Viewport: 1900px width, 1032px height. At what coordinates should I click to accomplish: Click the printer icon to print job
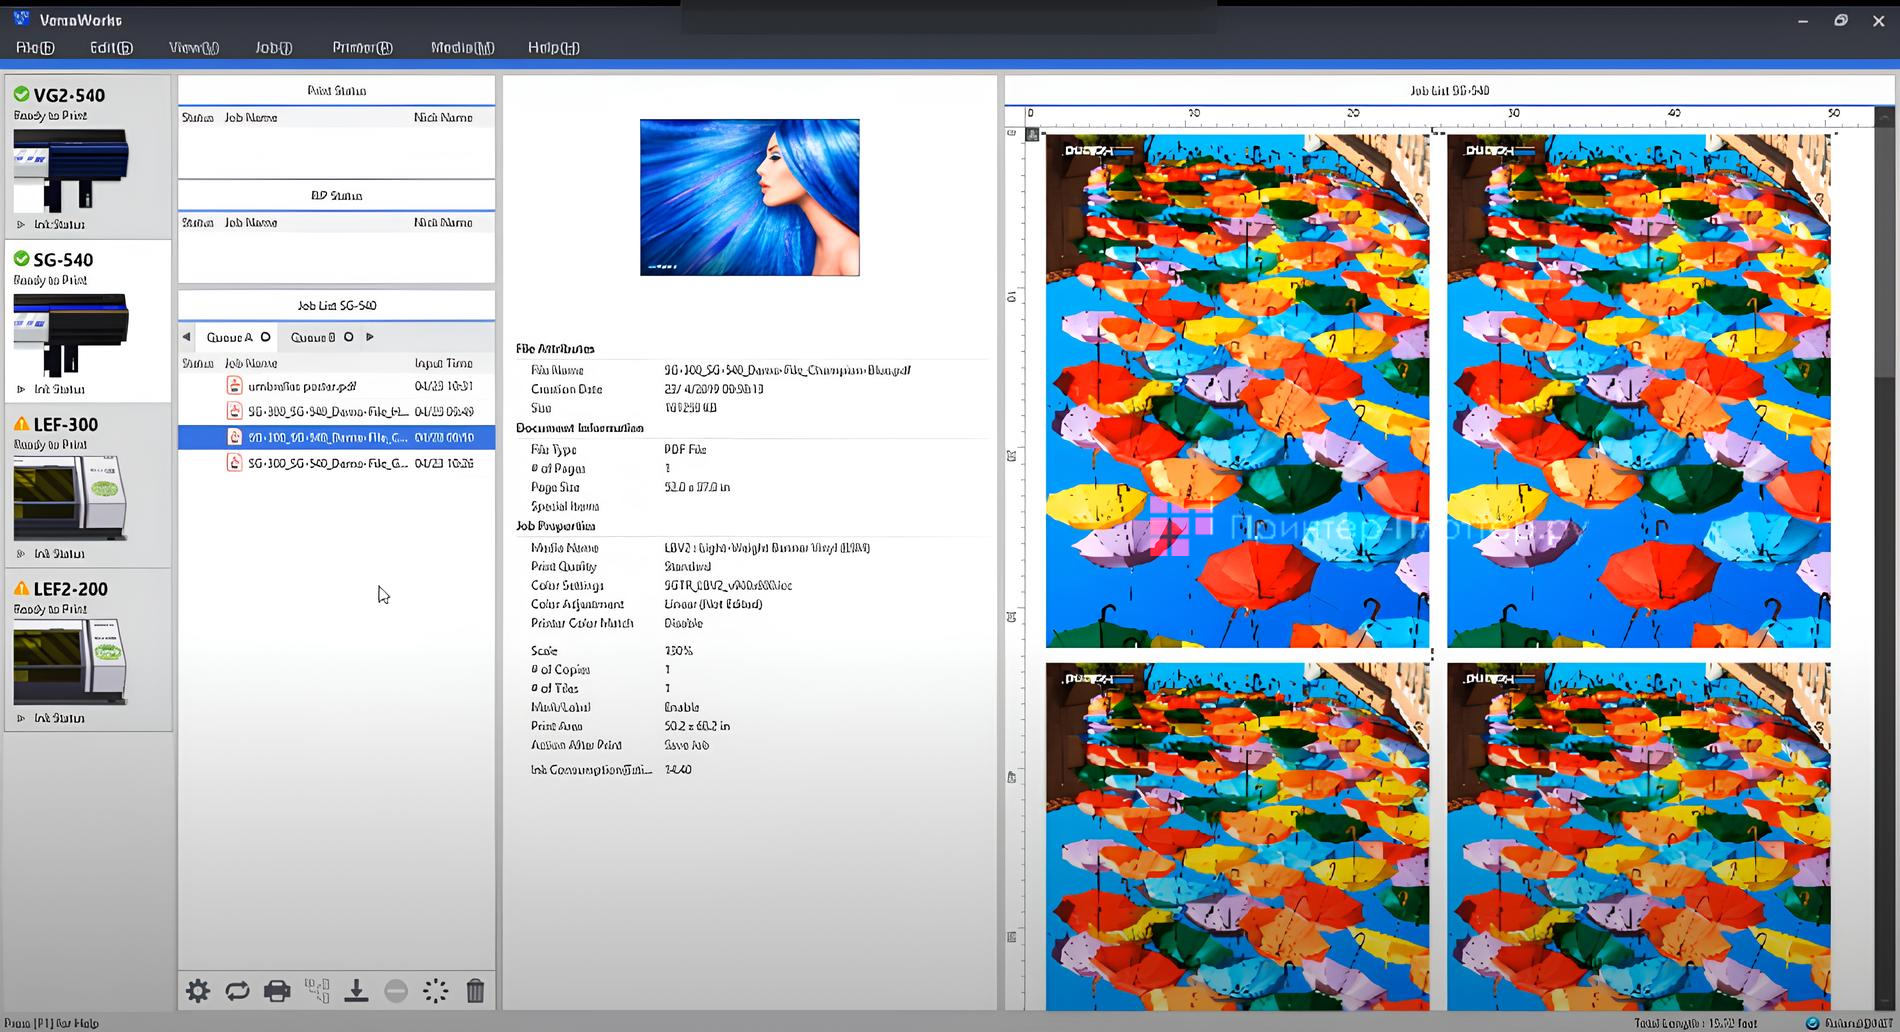tap(277, 991)
